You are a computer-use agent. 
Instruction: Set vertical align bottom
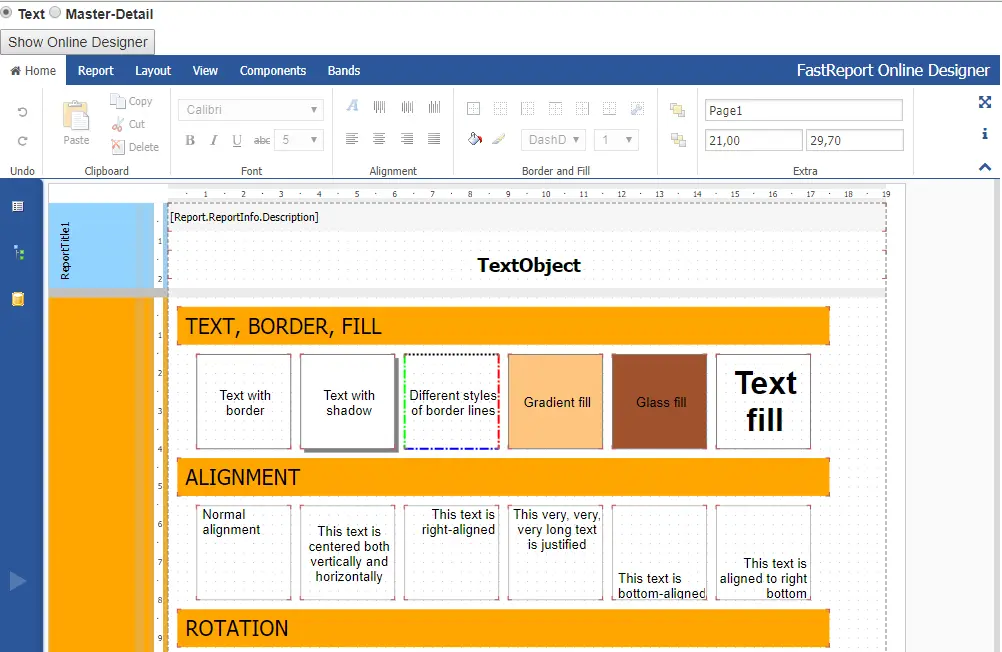[x=435, y=107]
